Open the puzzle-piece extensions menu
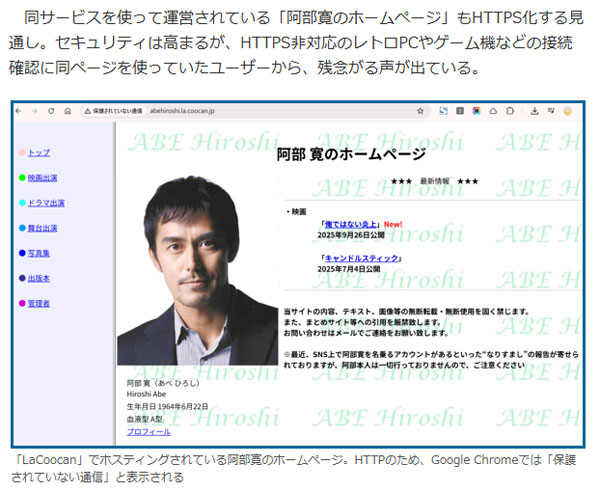 pos(510,111)
